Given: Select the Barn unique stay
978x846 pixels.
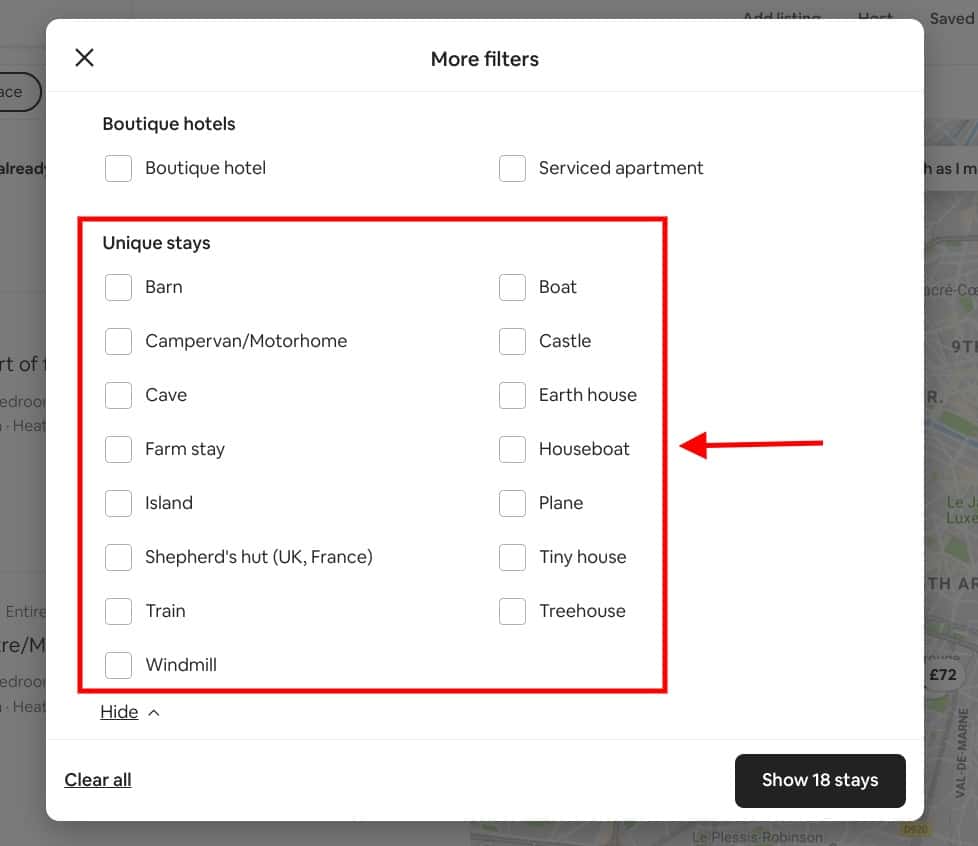Looking at the screenshot, I should (x=118, y=287).
